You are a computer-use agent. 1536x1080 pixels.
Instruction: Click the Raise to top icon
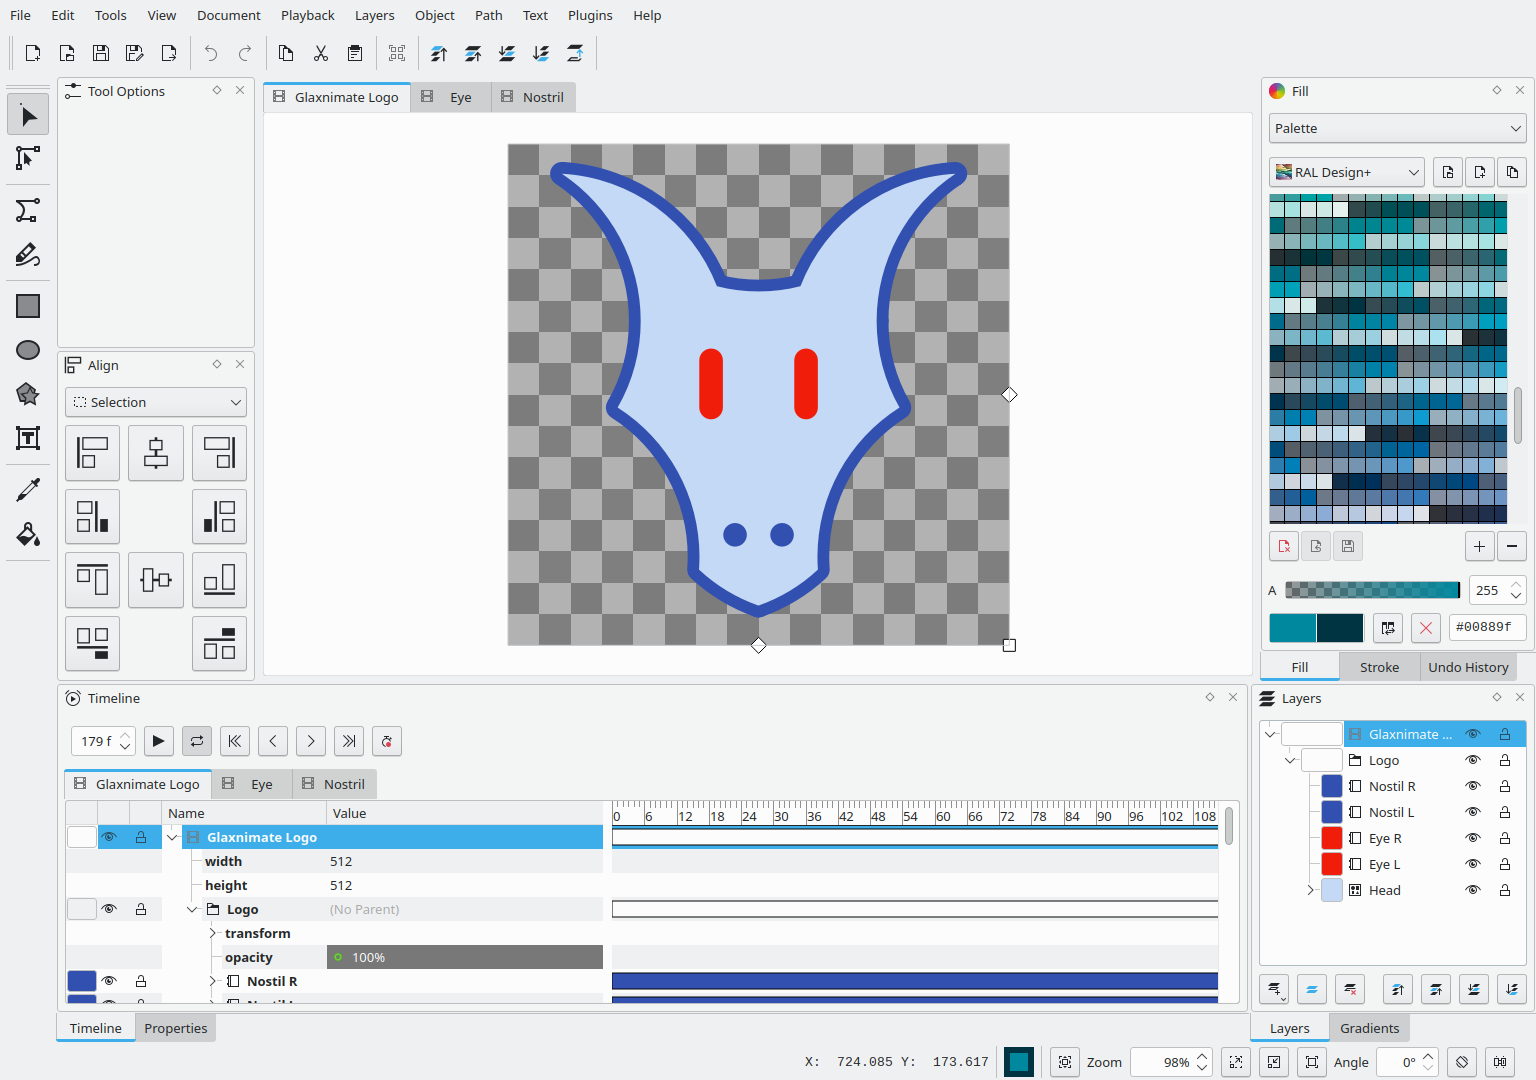(x=439, y=53)
